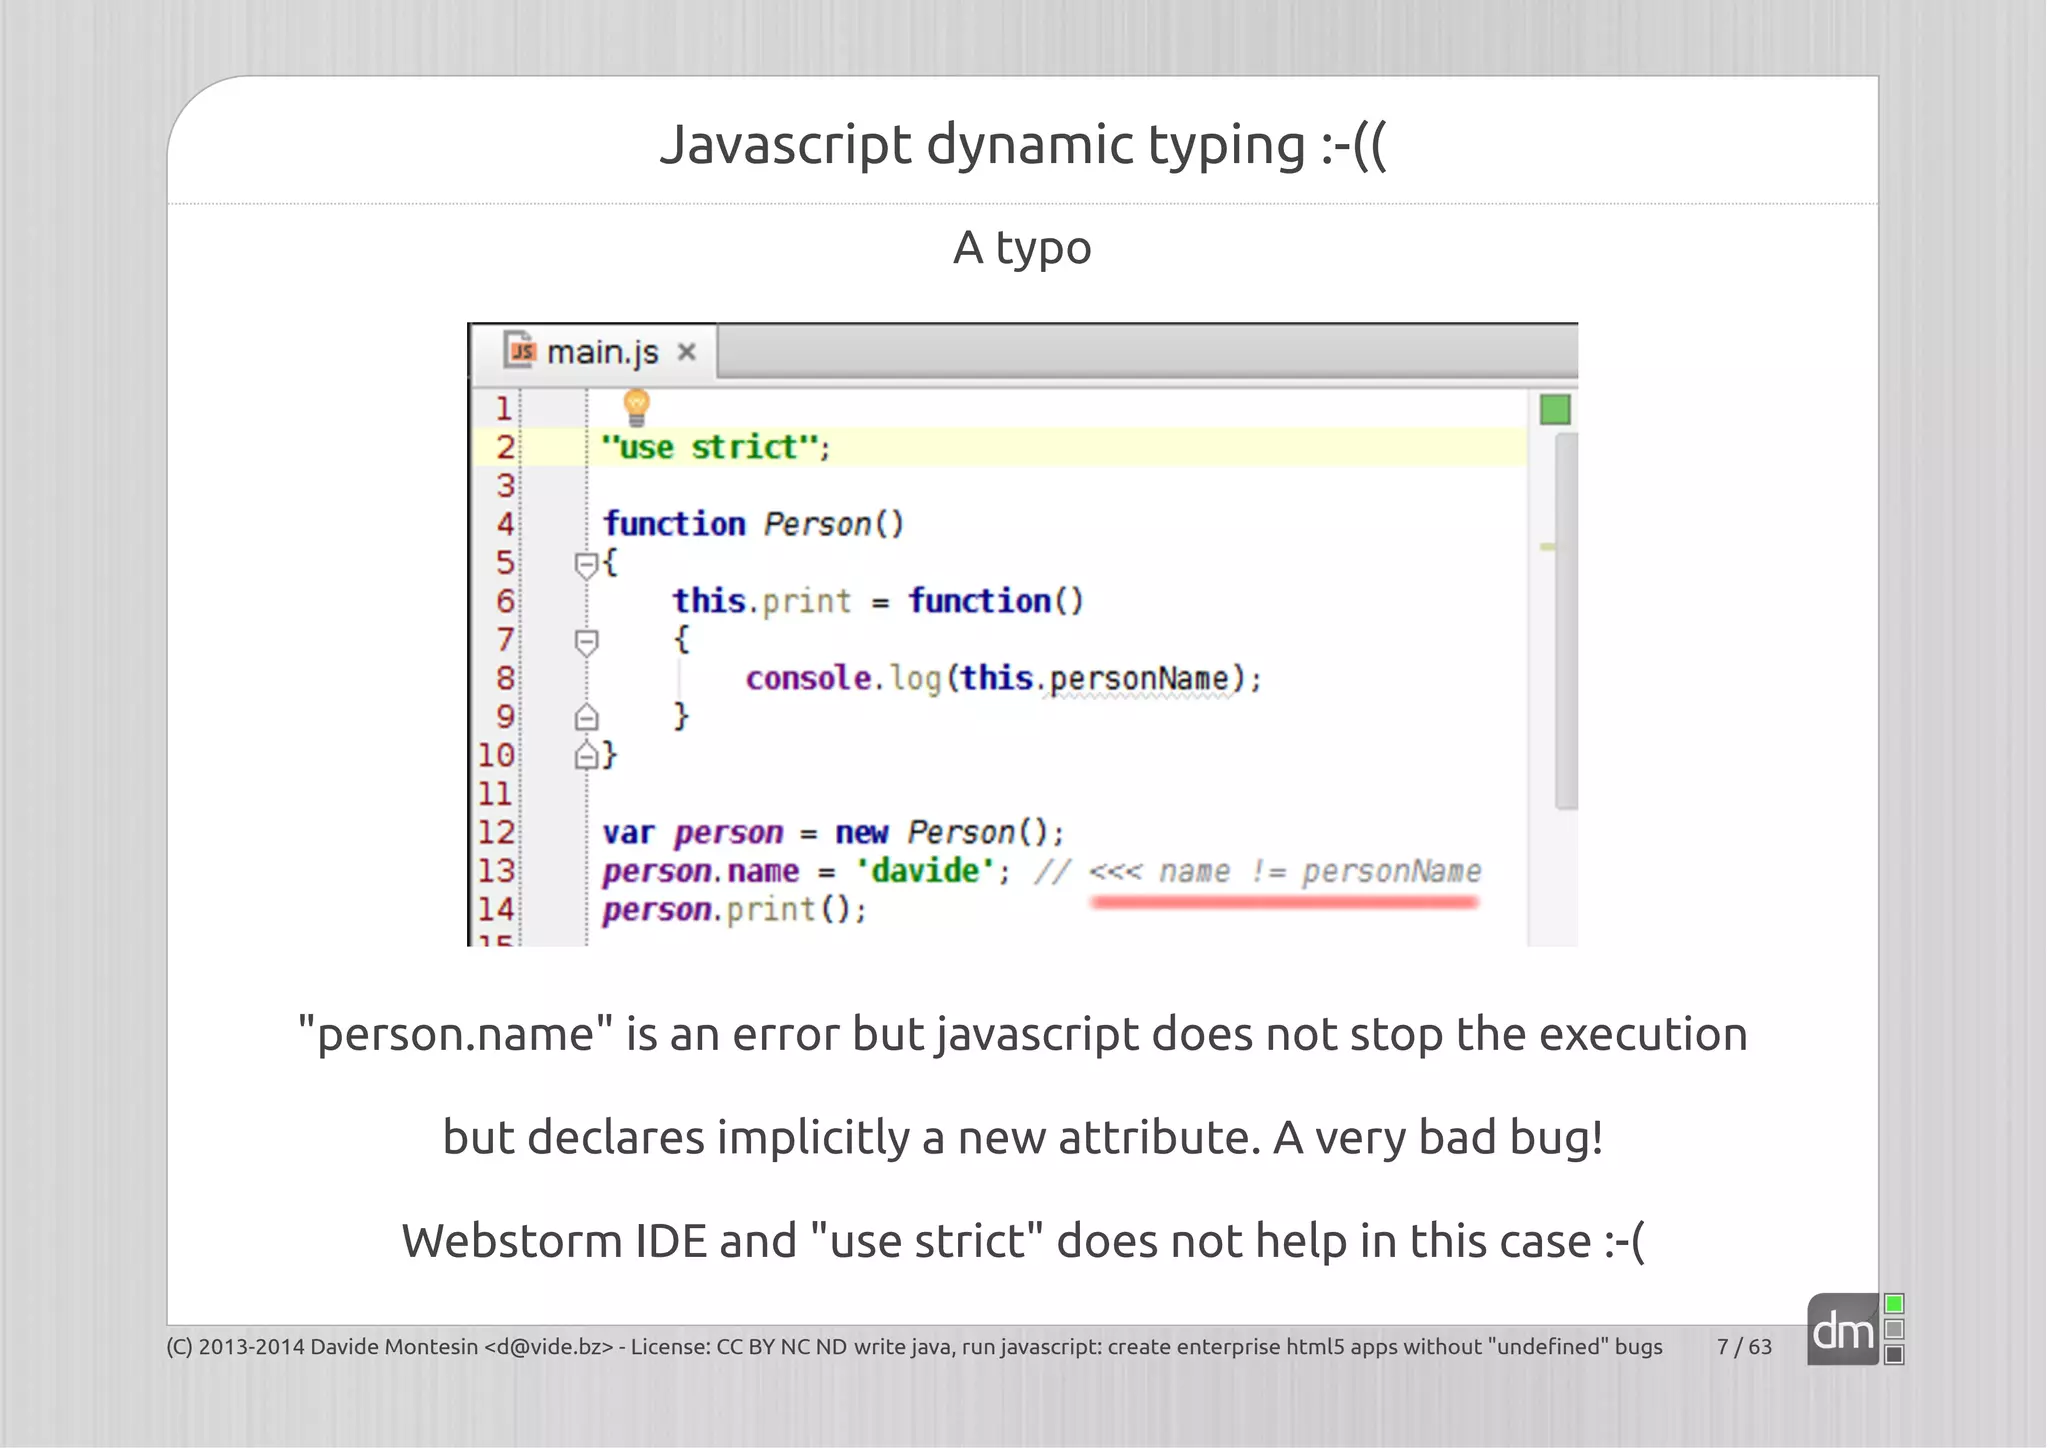Click line number 13 in the gutter
Screen dimensions: 2048x1448
495,871
